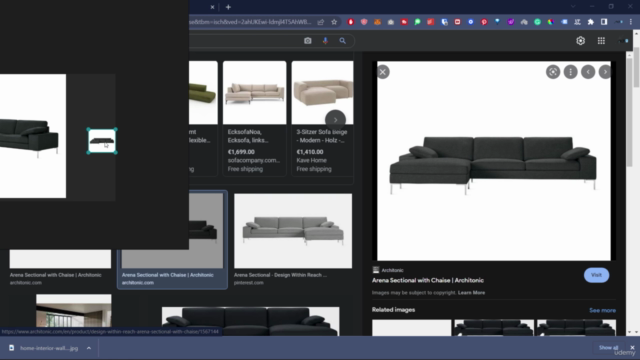Viewport: 640px width, 360px height.
Task: Click the purple circular extension icon
Action: point(511,22)
